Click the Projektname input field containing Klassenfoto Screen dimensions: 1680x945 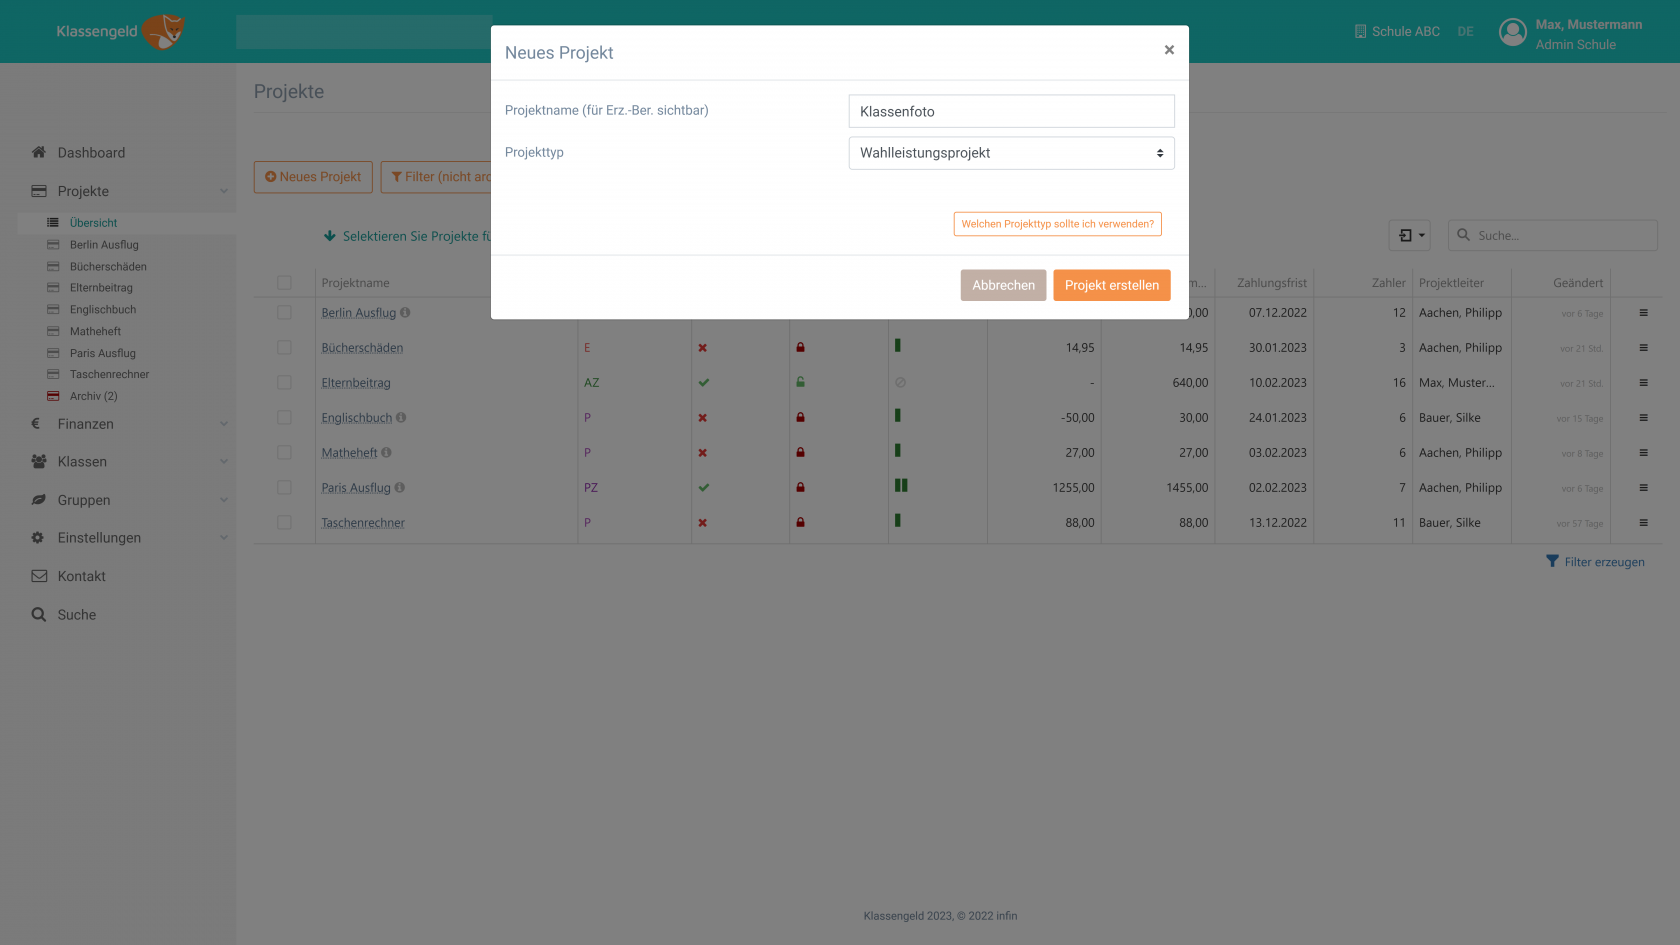point(1011,111)
